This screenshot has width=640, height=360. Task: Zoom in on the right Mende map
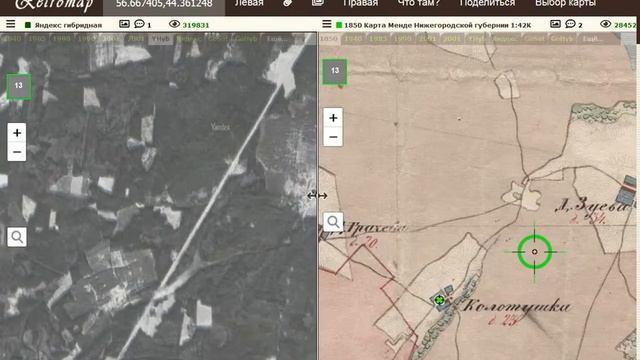point(333,118)
